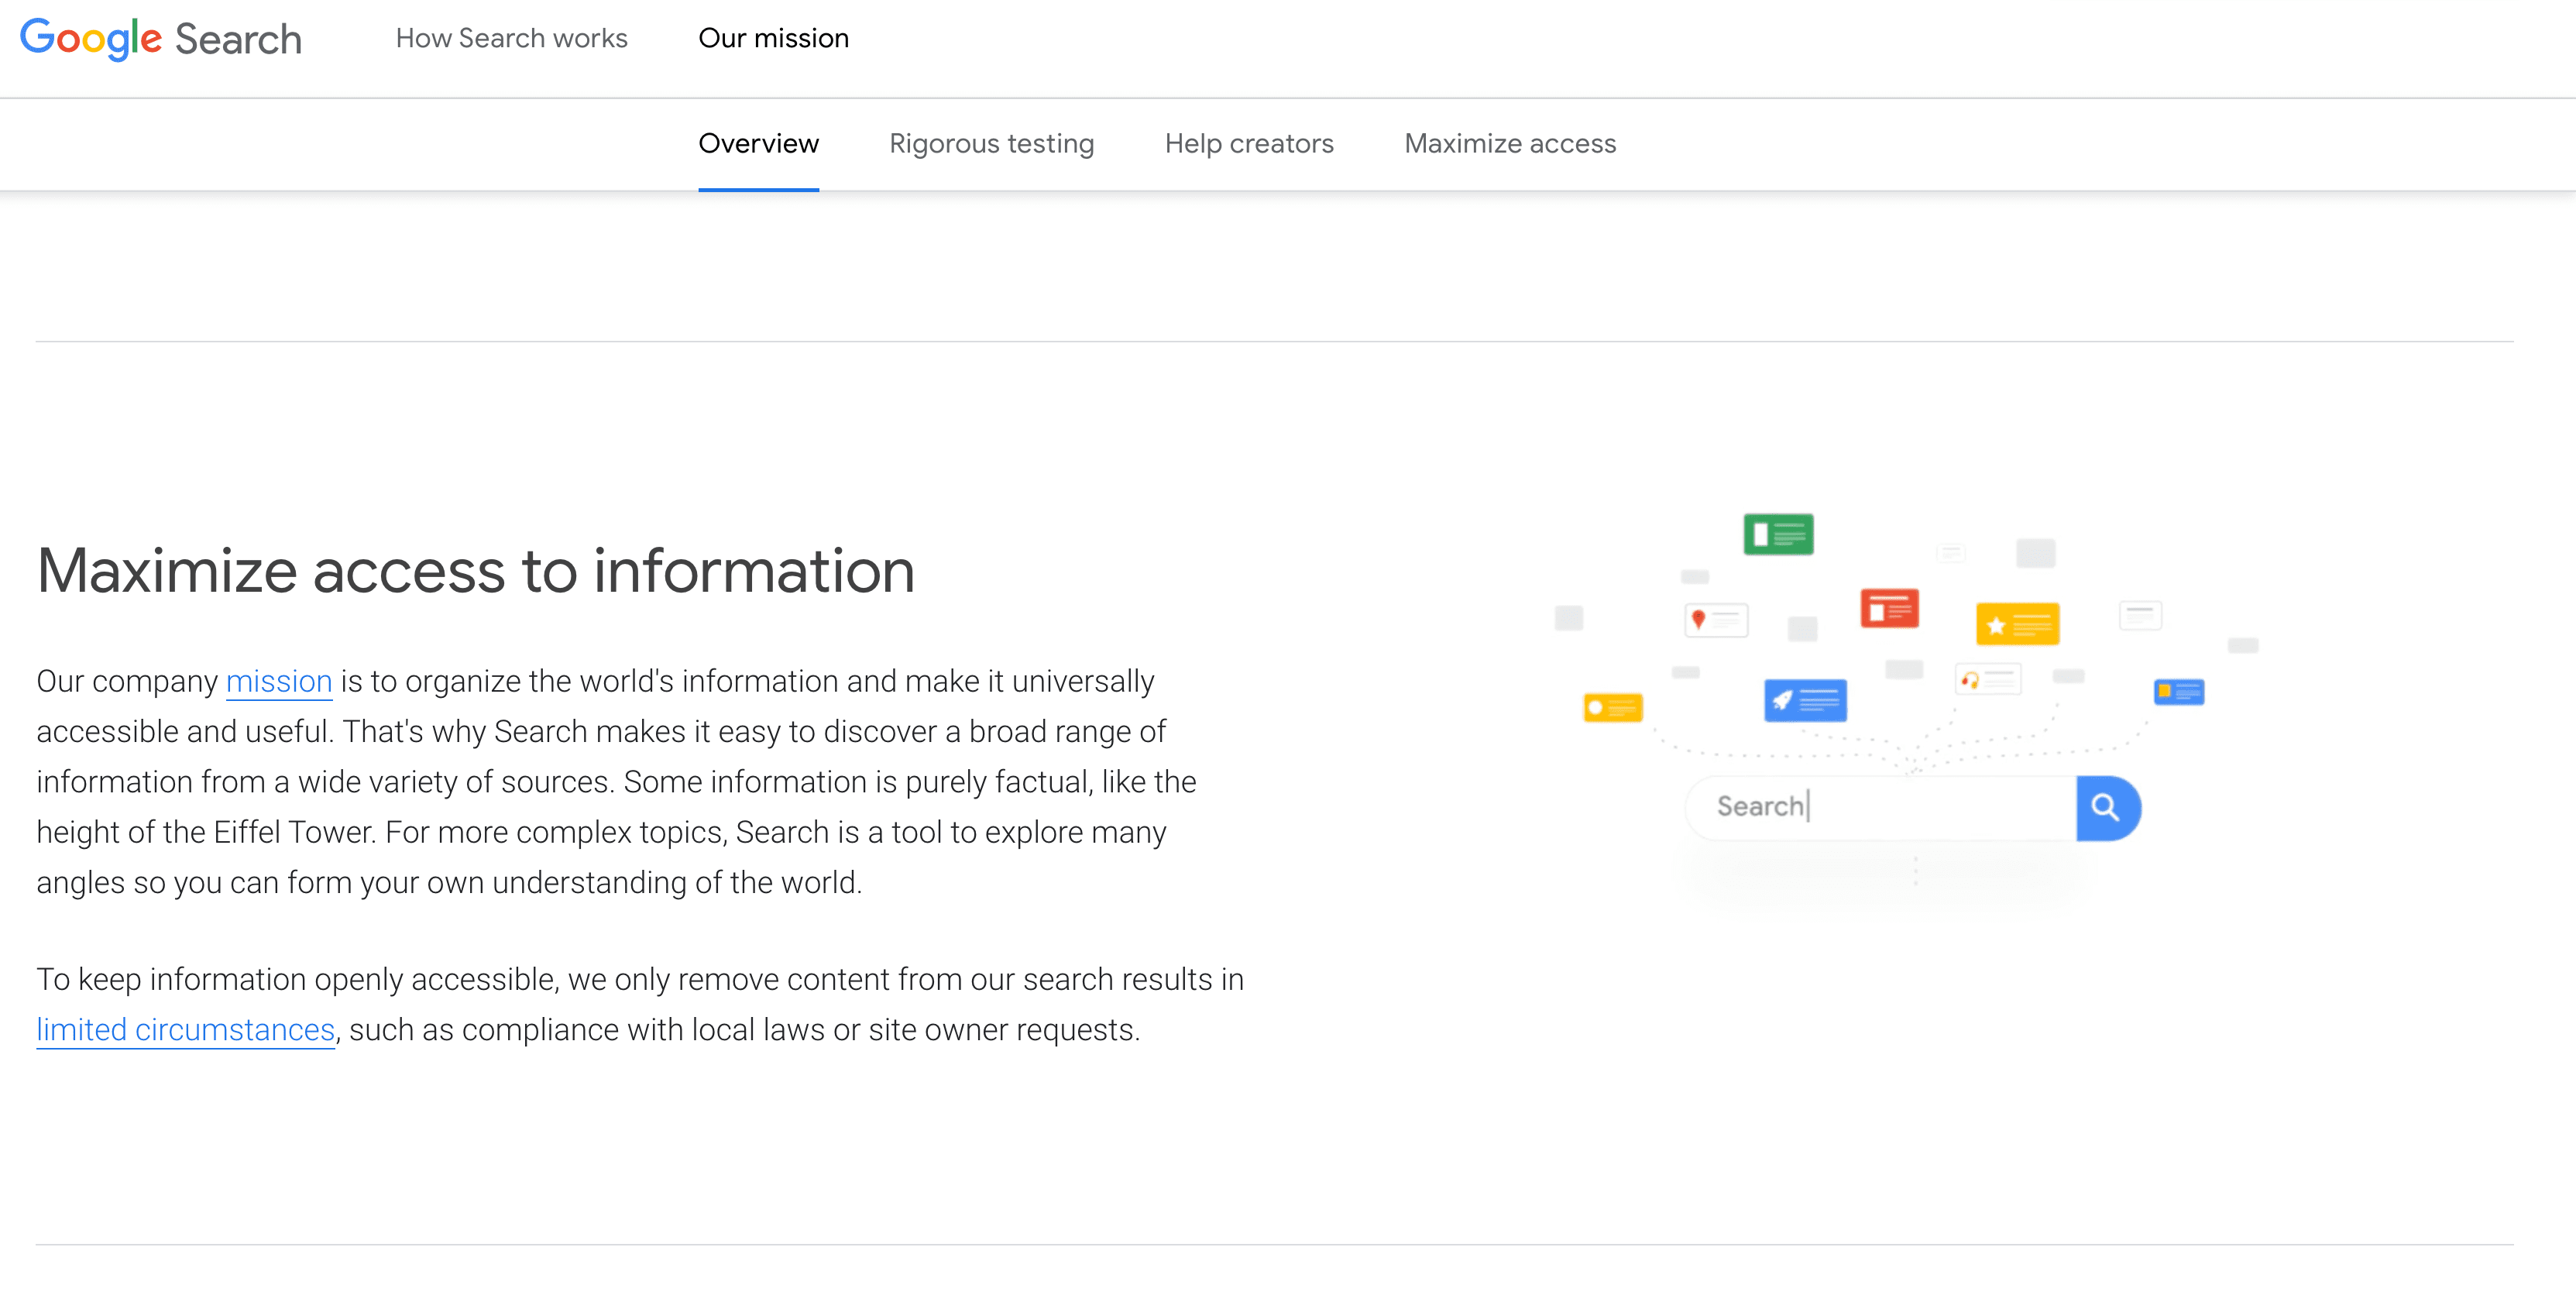The height and width of the screenshot is (1309, 2576).
Task: Click the small blue card with yellow square
Action: 2178,691
